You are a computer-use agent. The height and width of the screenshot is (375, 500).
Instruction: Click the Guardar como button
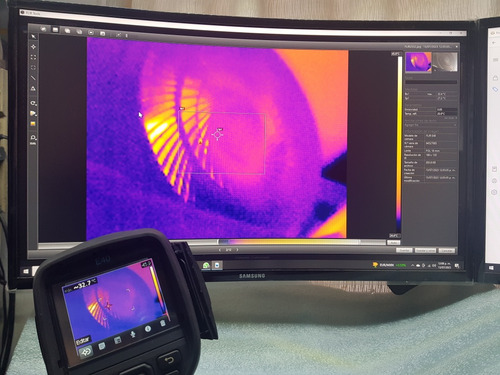coord(425,250)
